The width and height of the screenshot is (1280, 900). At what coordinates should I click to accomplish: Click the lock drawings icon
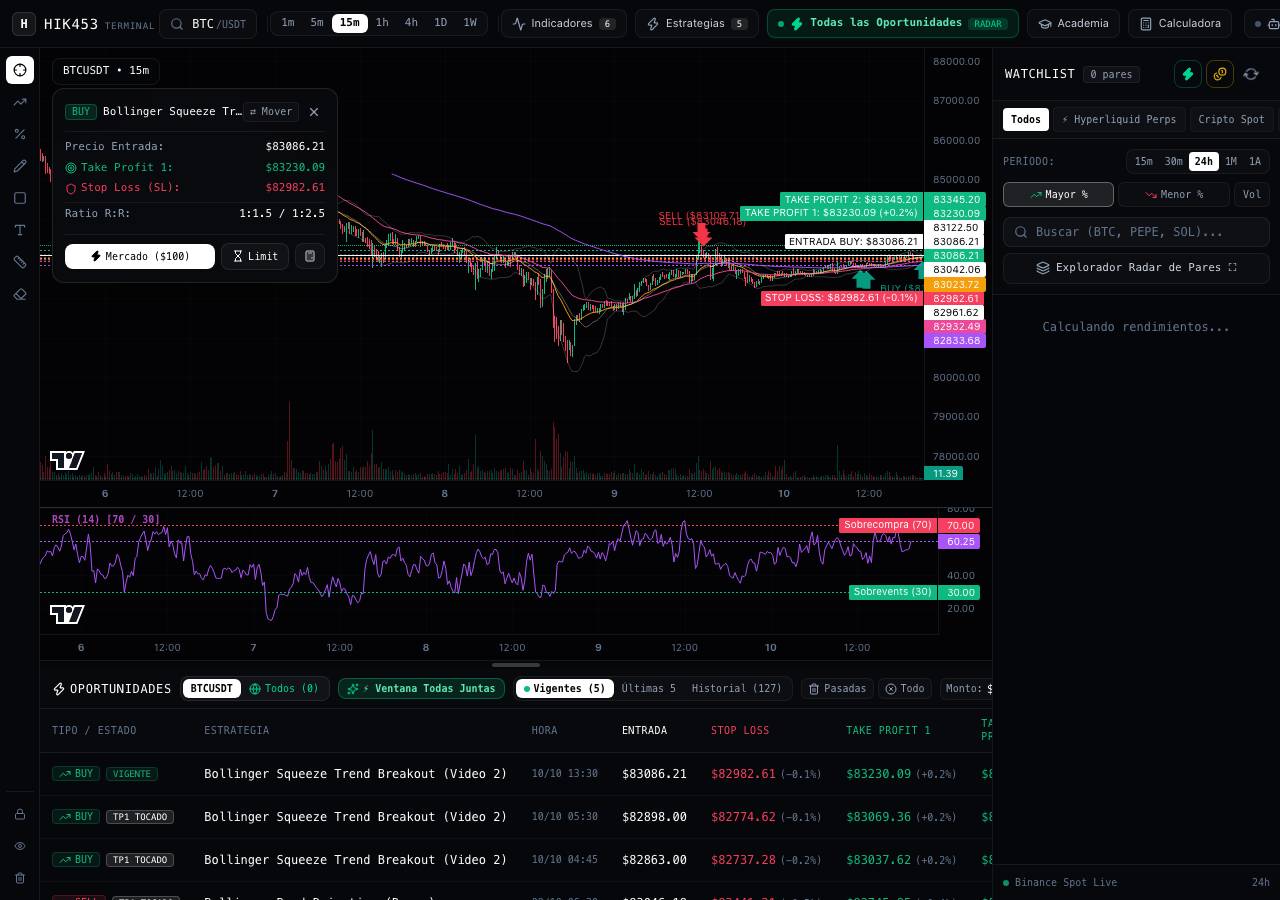pyautogui.click(x=20, y=814)
